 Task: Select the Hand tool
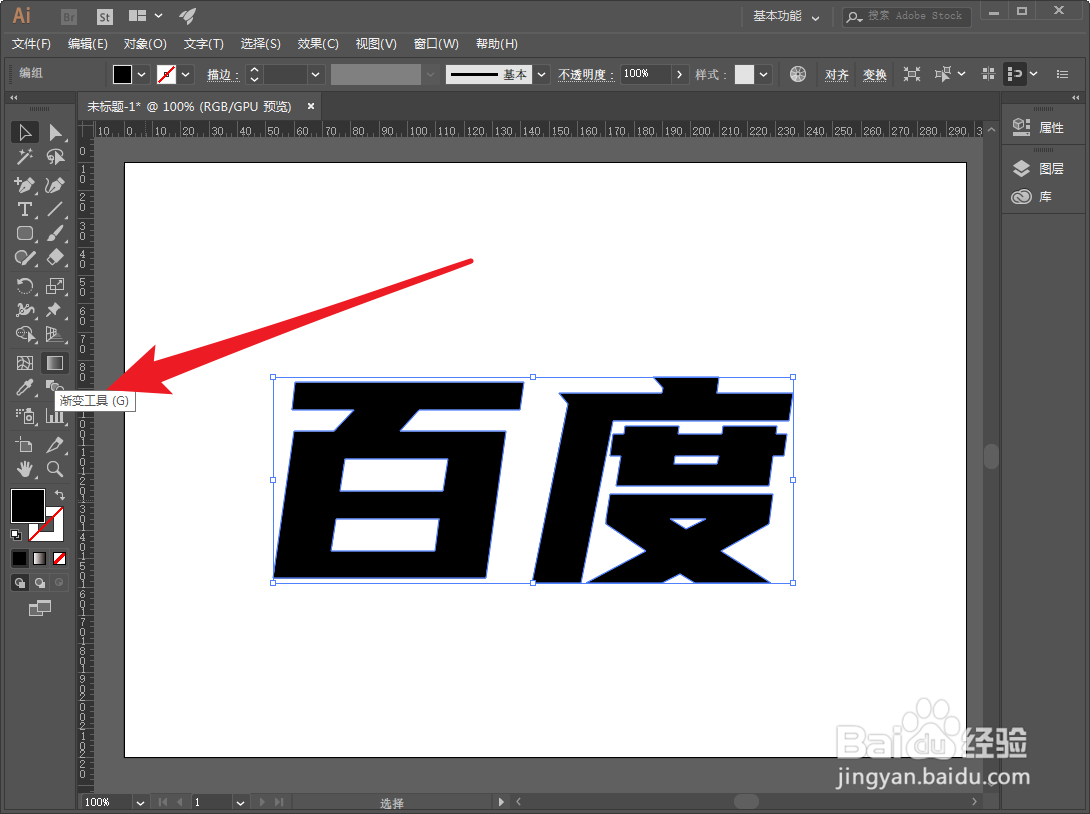(25, 469)
